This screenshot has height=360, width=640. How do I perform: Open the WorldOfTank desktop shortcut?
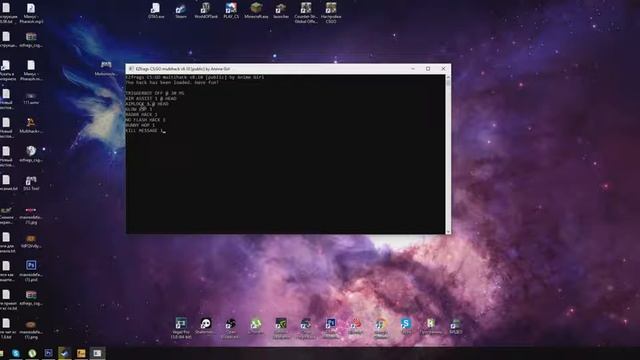pyautogui.click(x=206, y=11)
